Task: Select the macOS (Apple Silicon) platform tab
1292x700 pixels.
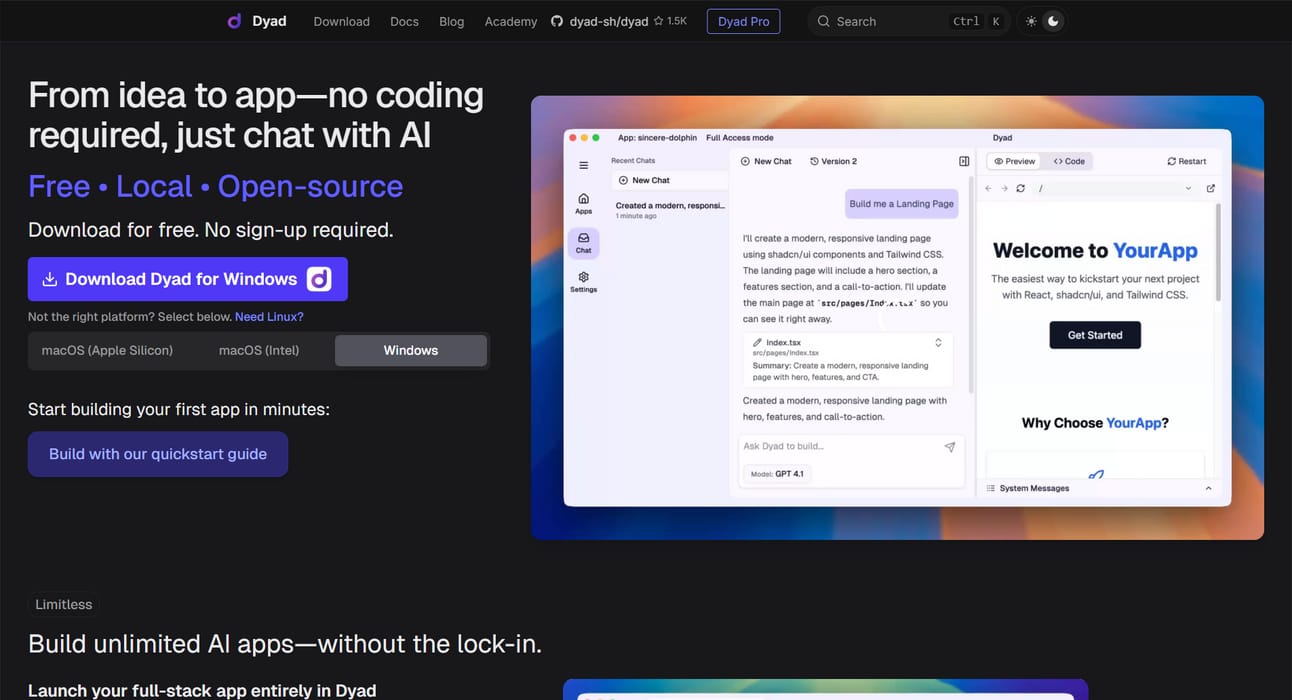Action: click(x=107, y=350)
